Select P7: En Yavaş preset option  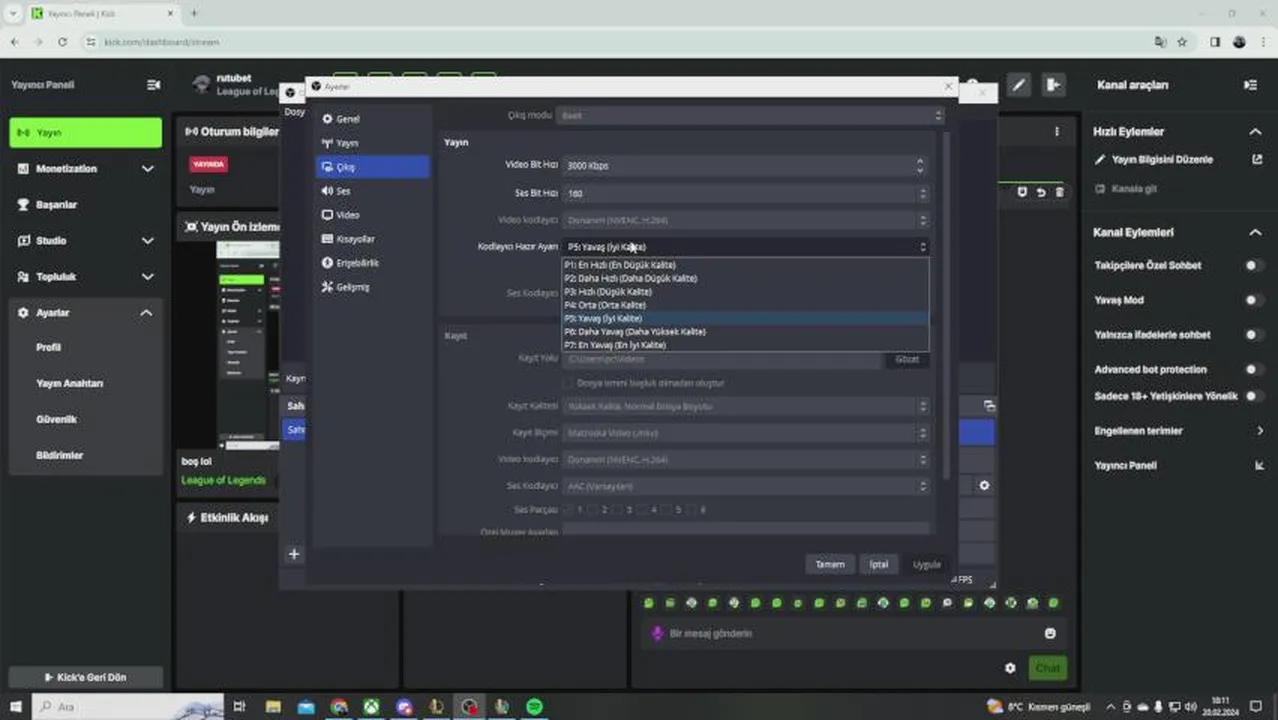[615, 345]
